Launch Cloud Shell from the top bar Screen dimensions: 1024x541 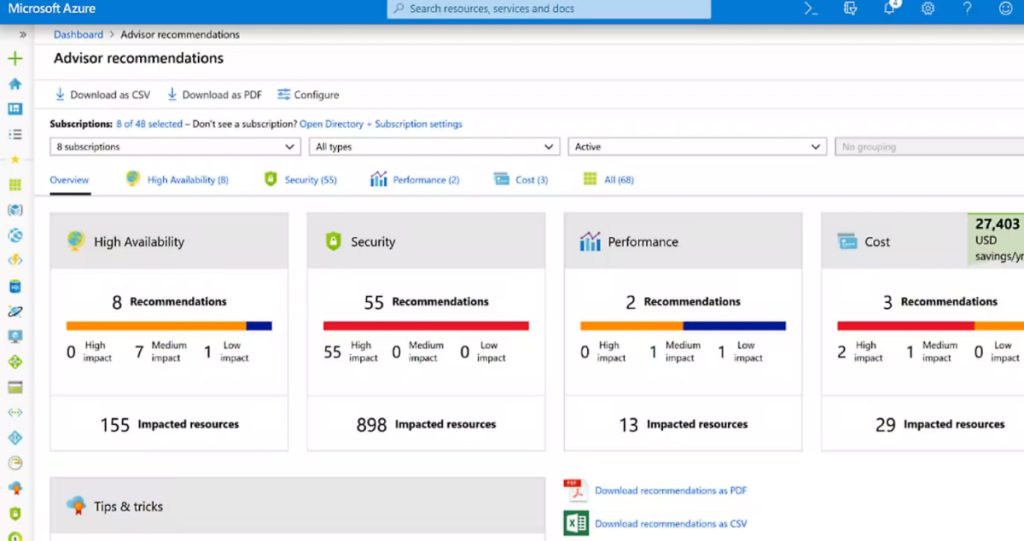pos(810,8)
